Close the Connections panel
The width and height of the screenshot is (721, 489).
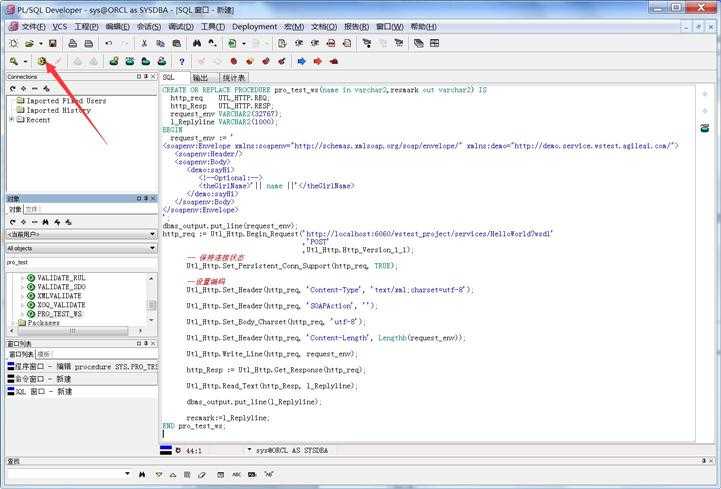click(154, 76)
